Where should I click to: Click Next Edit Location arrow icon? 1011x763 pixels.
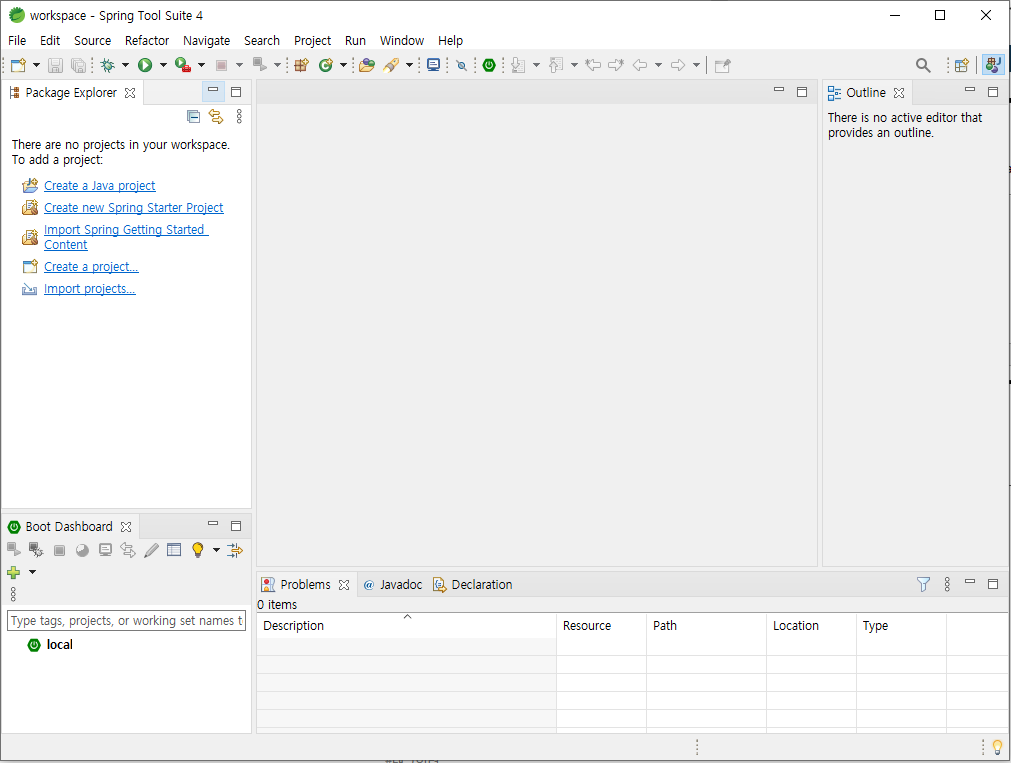pyautogui.click(x=616, y=64)
